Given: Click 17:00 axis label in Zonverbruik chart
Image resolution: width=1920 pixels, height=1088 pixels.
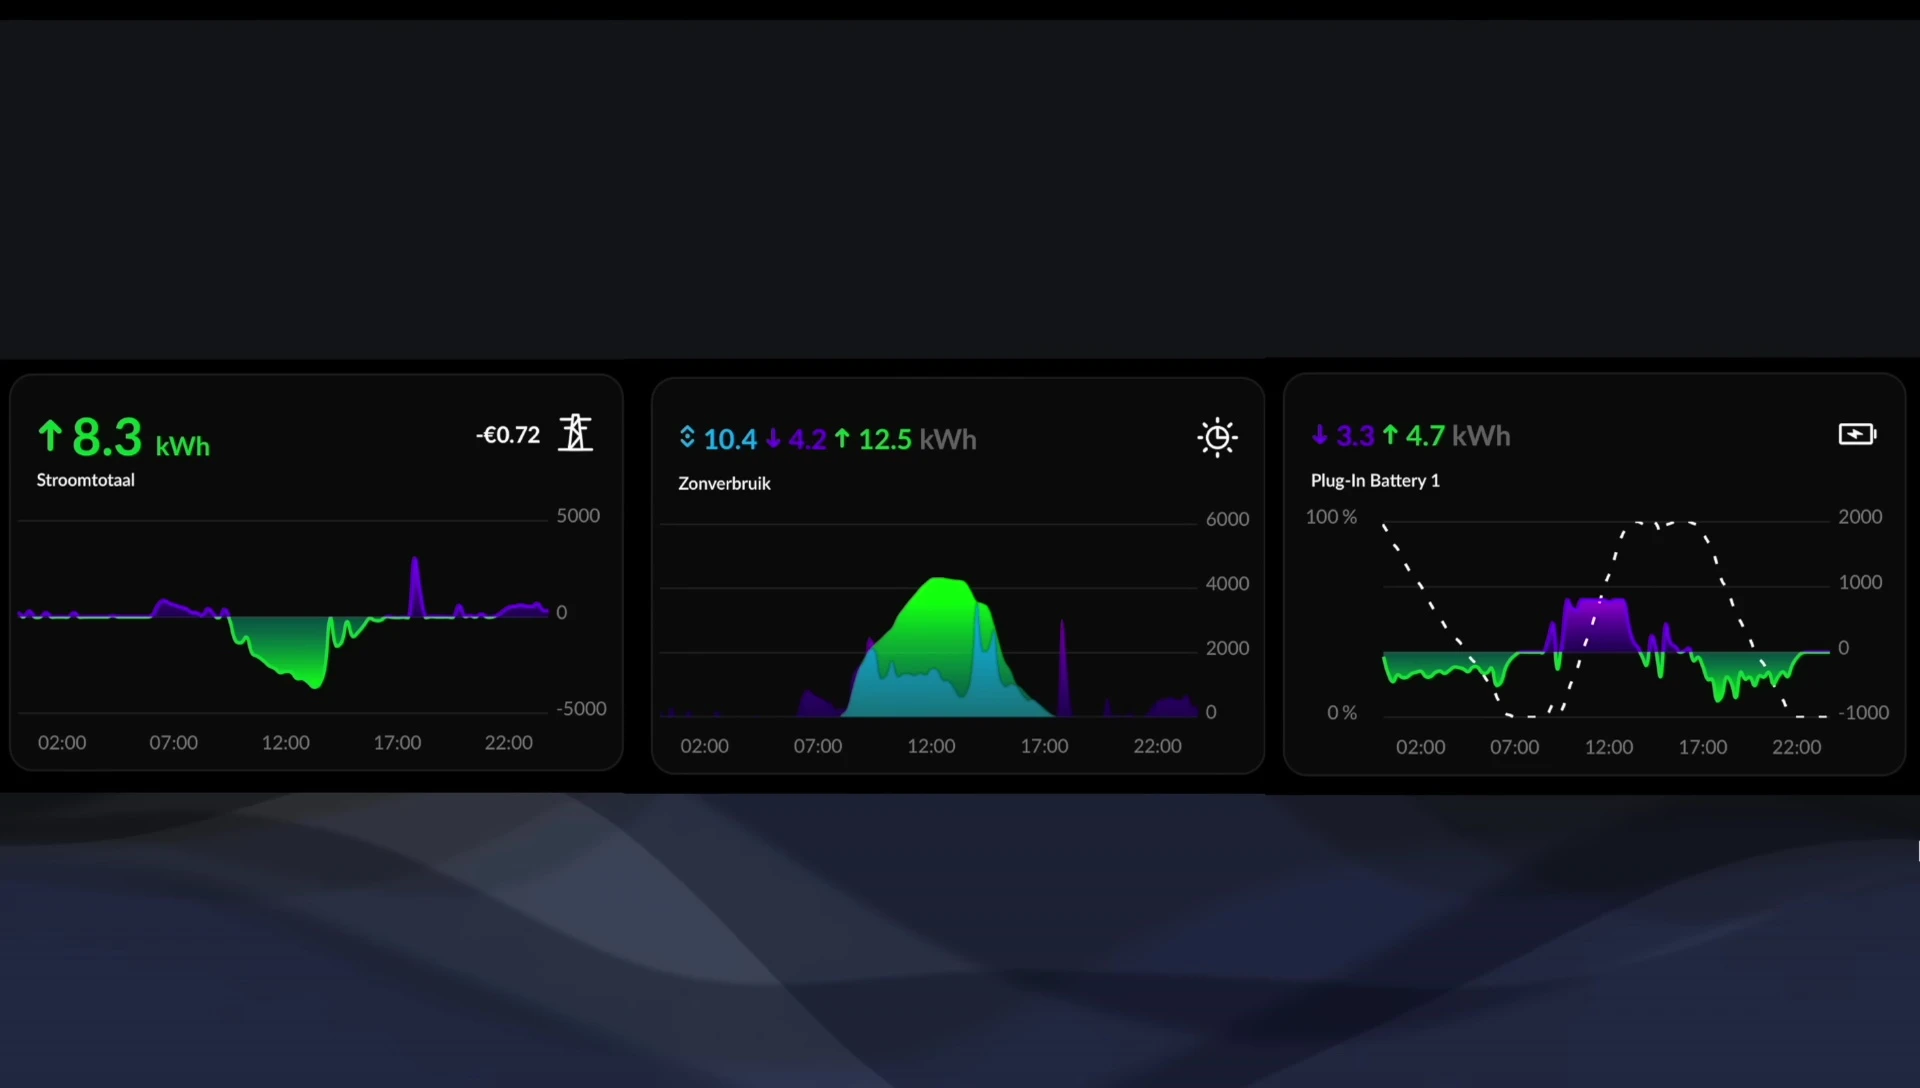Looking at the screenshot, I should click(x=1044, y=746).
